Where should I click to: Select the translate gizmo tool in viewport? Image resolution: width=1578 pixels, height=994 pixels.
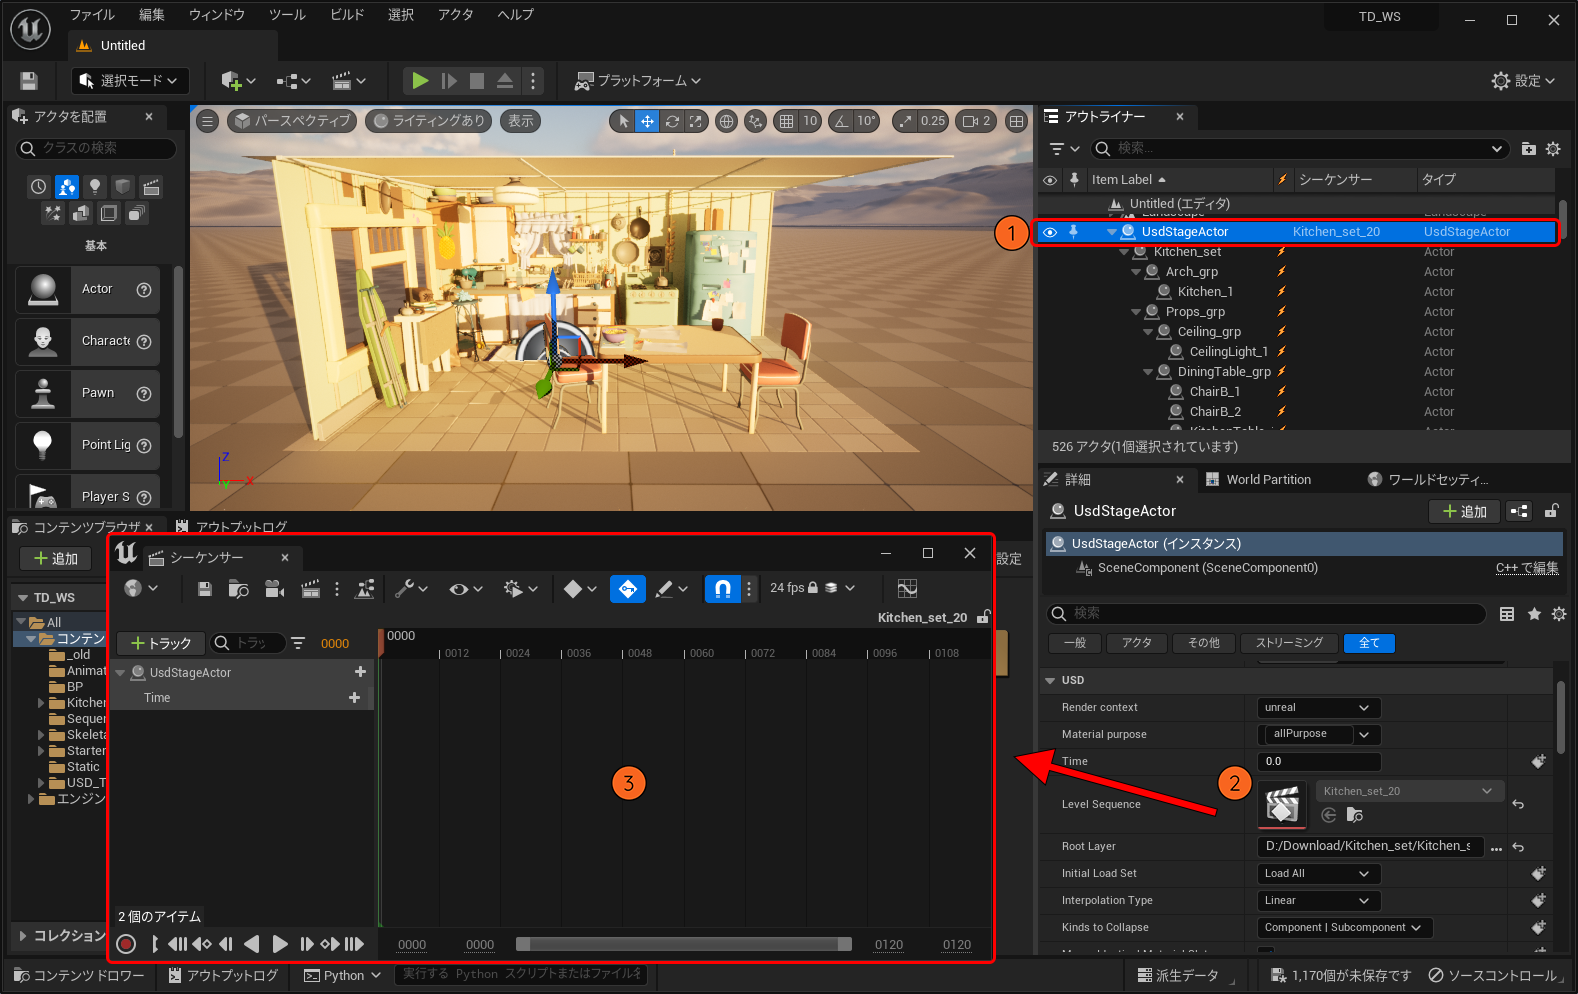647,121
